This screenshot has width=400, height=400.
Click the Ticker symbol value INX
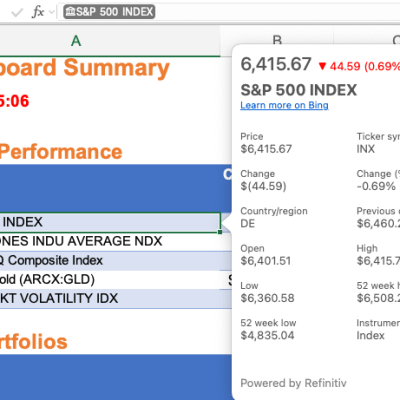pos(366,149)
